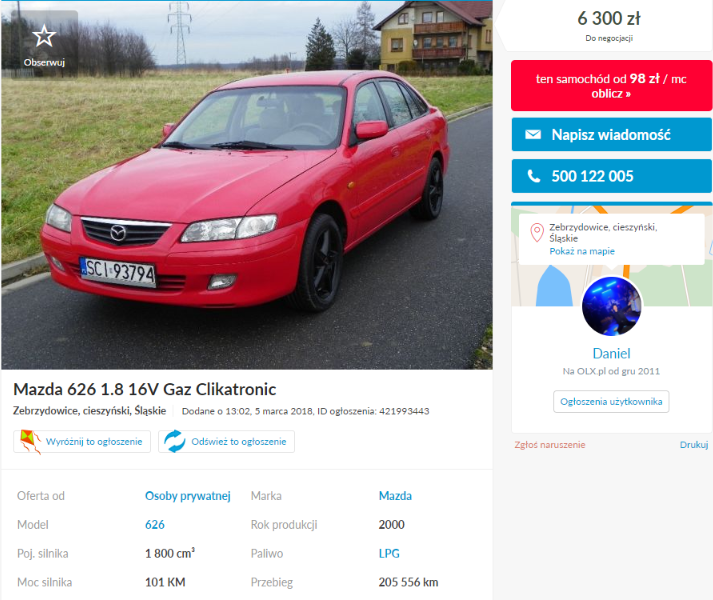Click the kite icon for Wyróżnij
Image resolution: width=713 pixels, height=600 pixels.
[x=30, y=442]
